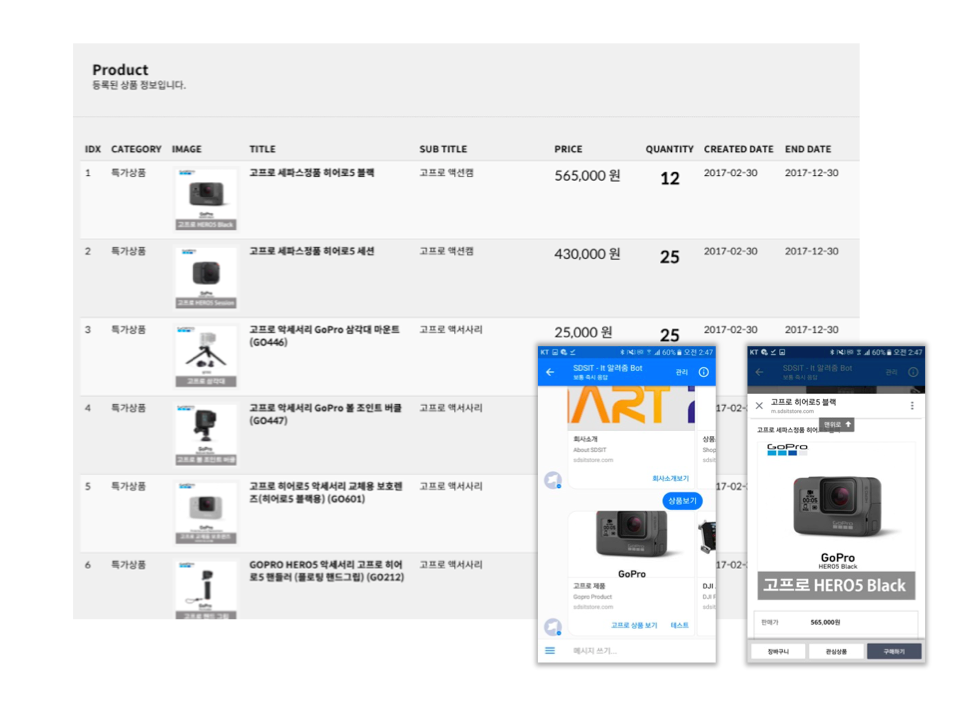The image size is (971, 702).
Task: Click the IMAGE column header
Action: [x=186, y=149]
